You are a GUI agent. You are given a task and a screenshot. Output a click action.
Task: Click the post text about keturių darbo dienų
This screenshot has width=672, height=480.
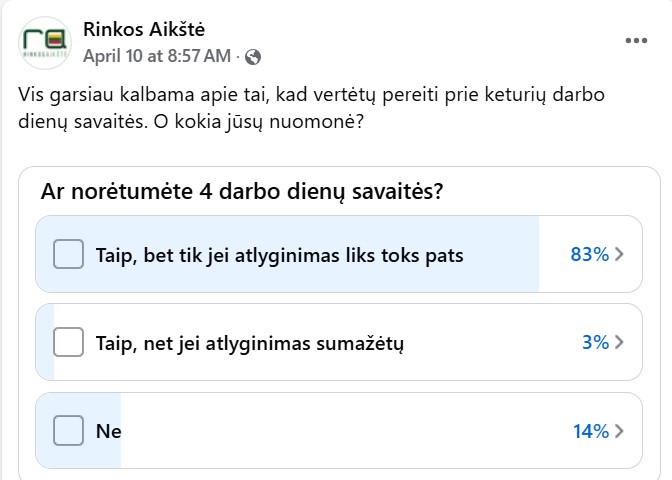tap(311, 108)
